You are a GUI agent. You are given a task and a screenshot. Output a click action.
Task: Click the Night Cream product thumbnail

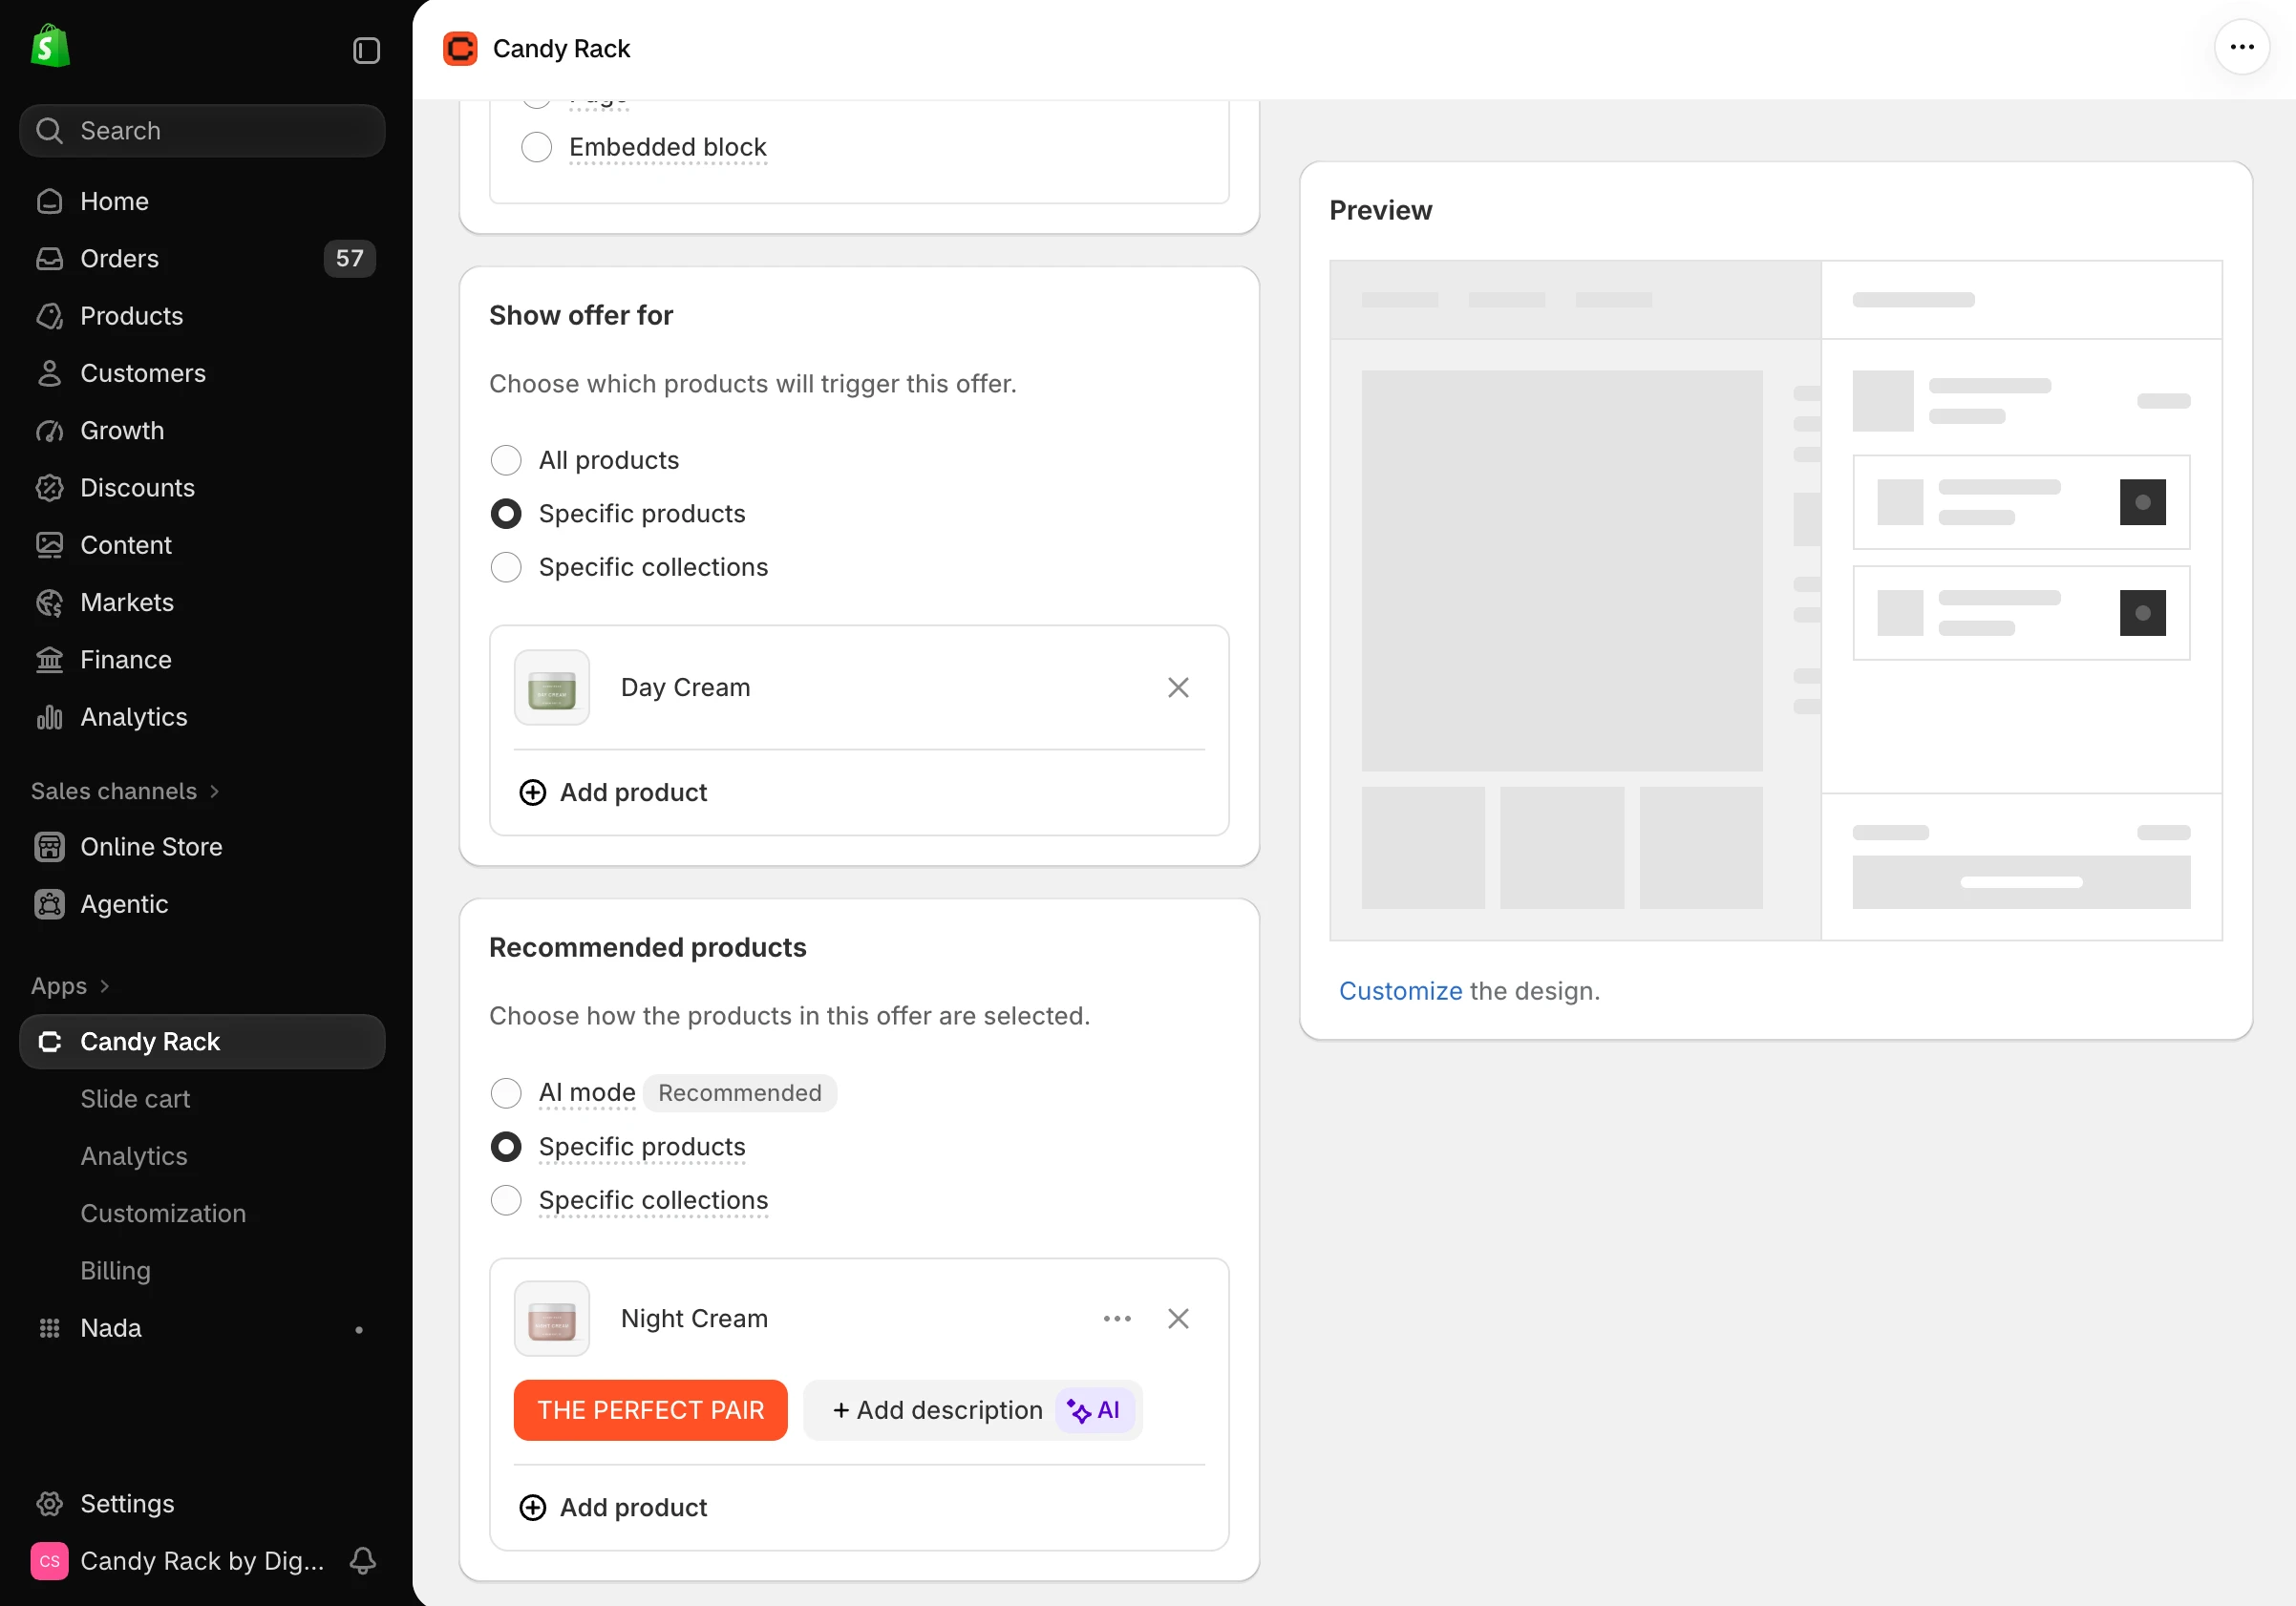coord(551,1319)
